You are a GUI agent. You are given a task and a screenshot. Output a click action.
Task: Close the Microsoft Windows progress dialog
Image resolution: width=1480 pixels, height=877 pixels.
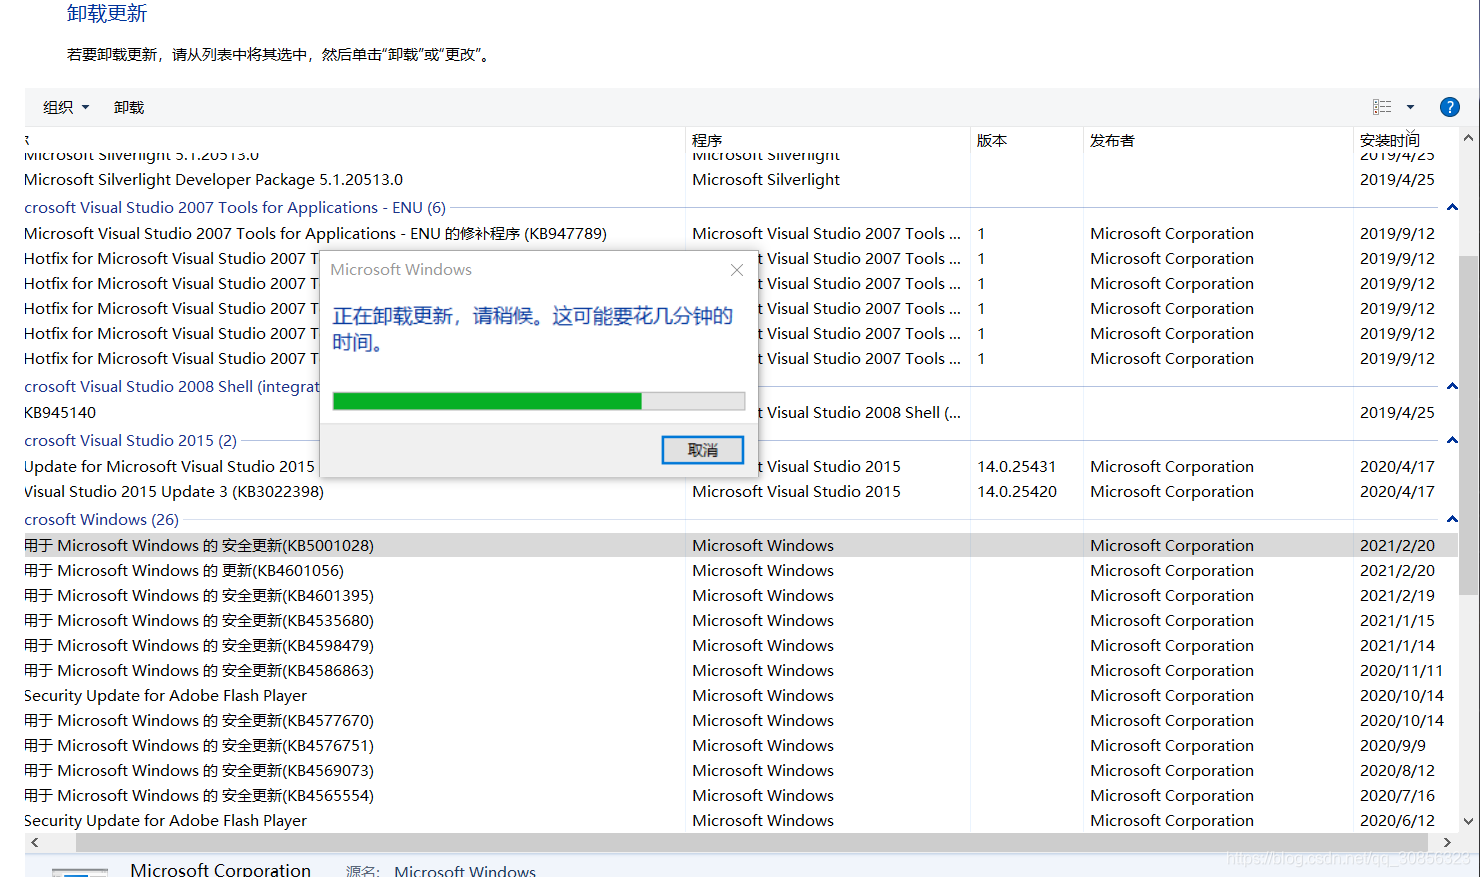point(737,270)
